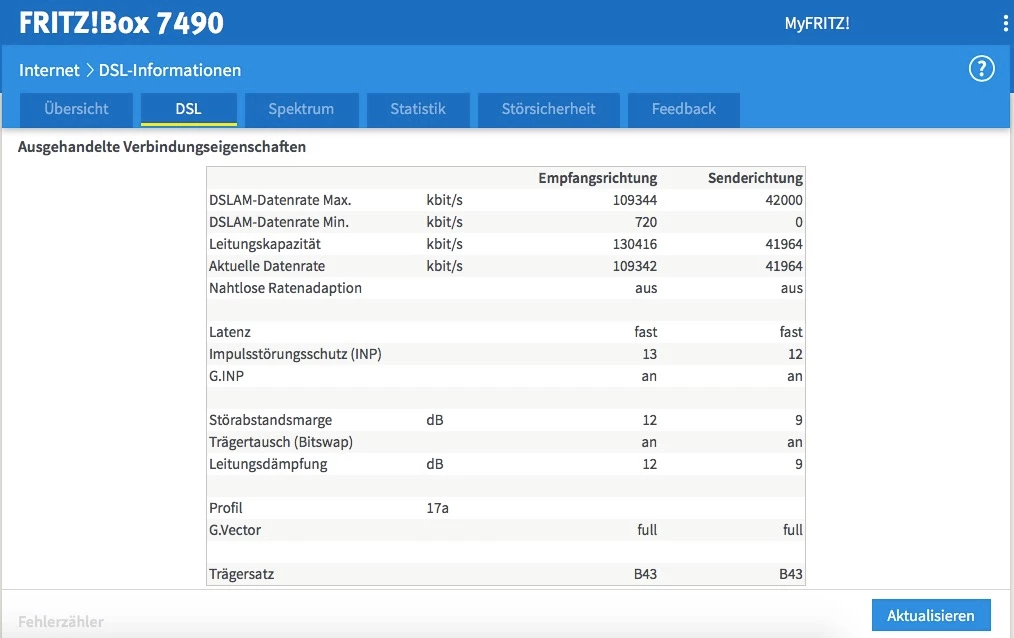Go to the Statistik tab
The height and width of the screenshot is (638, 1014).
click(418, 109)
